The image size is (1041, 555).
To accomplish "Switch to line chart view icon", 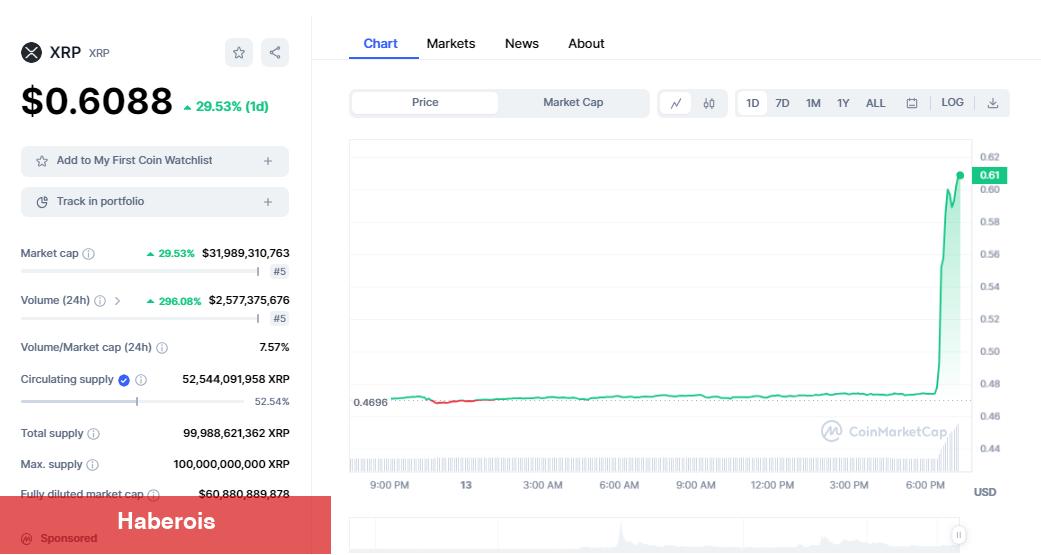I will (x=676, y=104).
